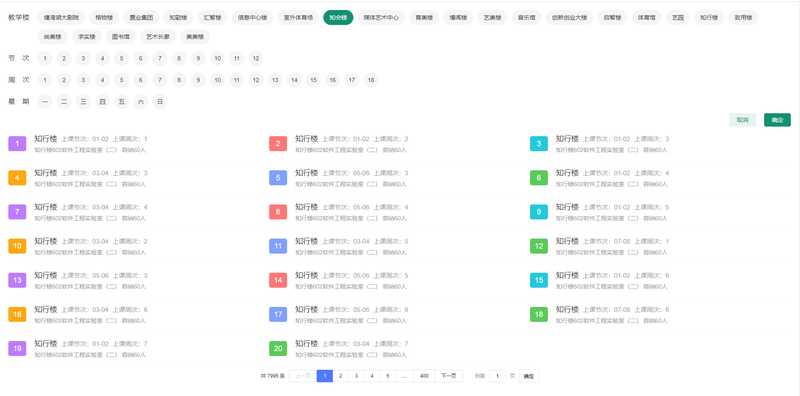The image size is (800, 396).
Task: Toggle 知行楼 chip in the 教学楼 filter row
Action: point(709,18)
